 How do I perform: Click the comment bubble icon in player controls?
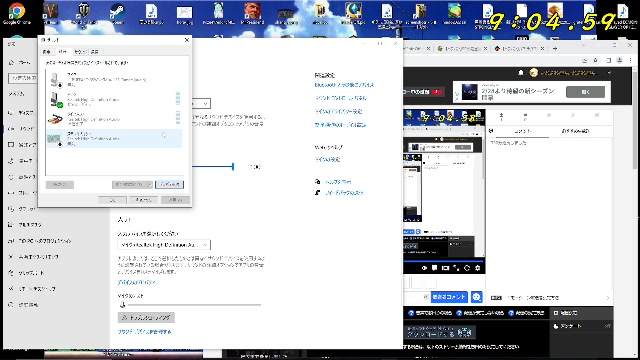tap(435, 268)
